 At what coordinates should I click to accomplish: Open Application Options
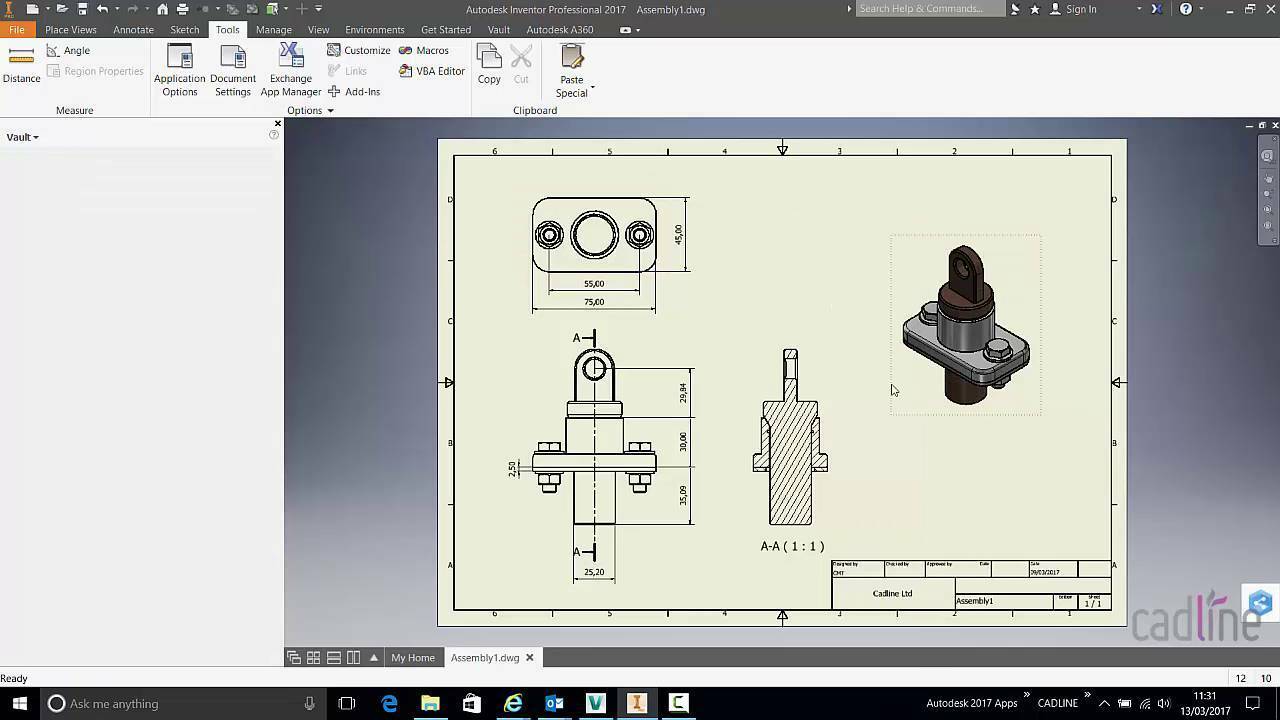point(180,70)
